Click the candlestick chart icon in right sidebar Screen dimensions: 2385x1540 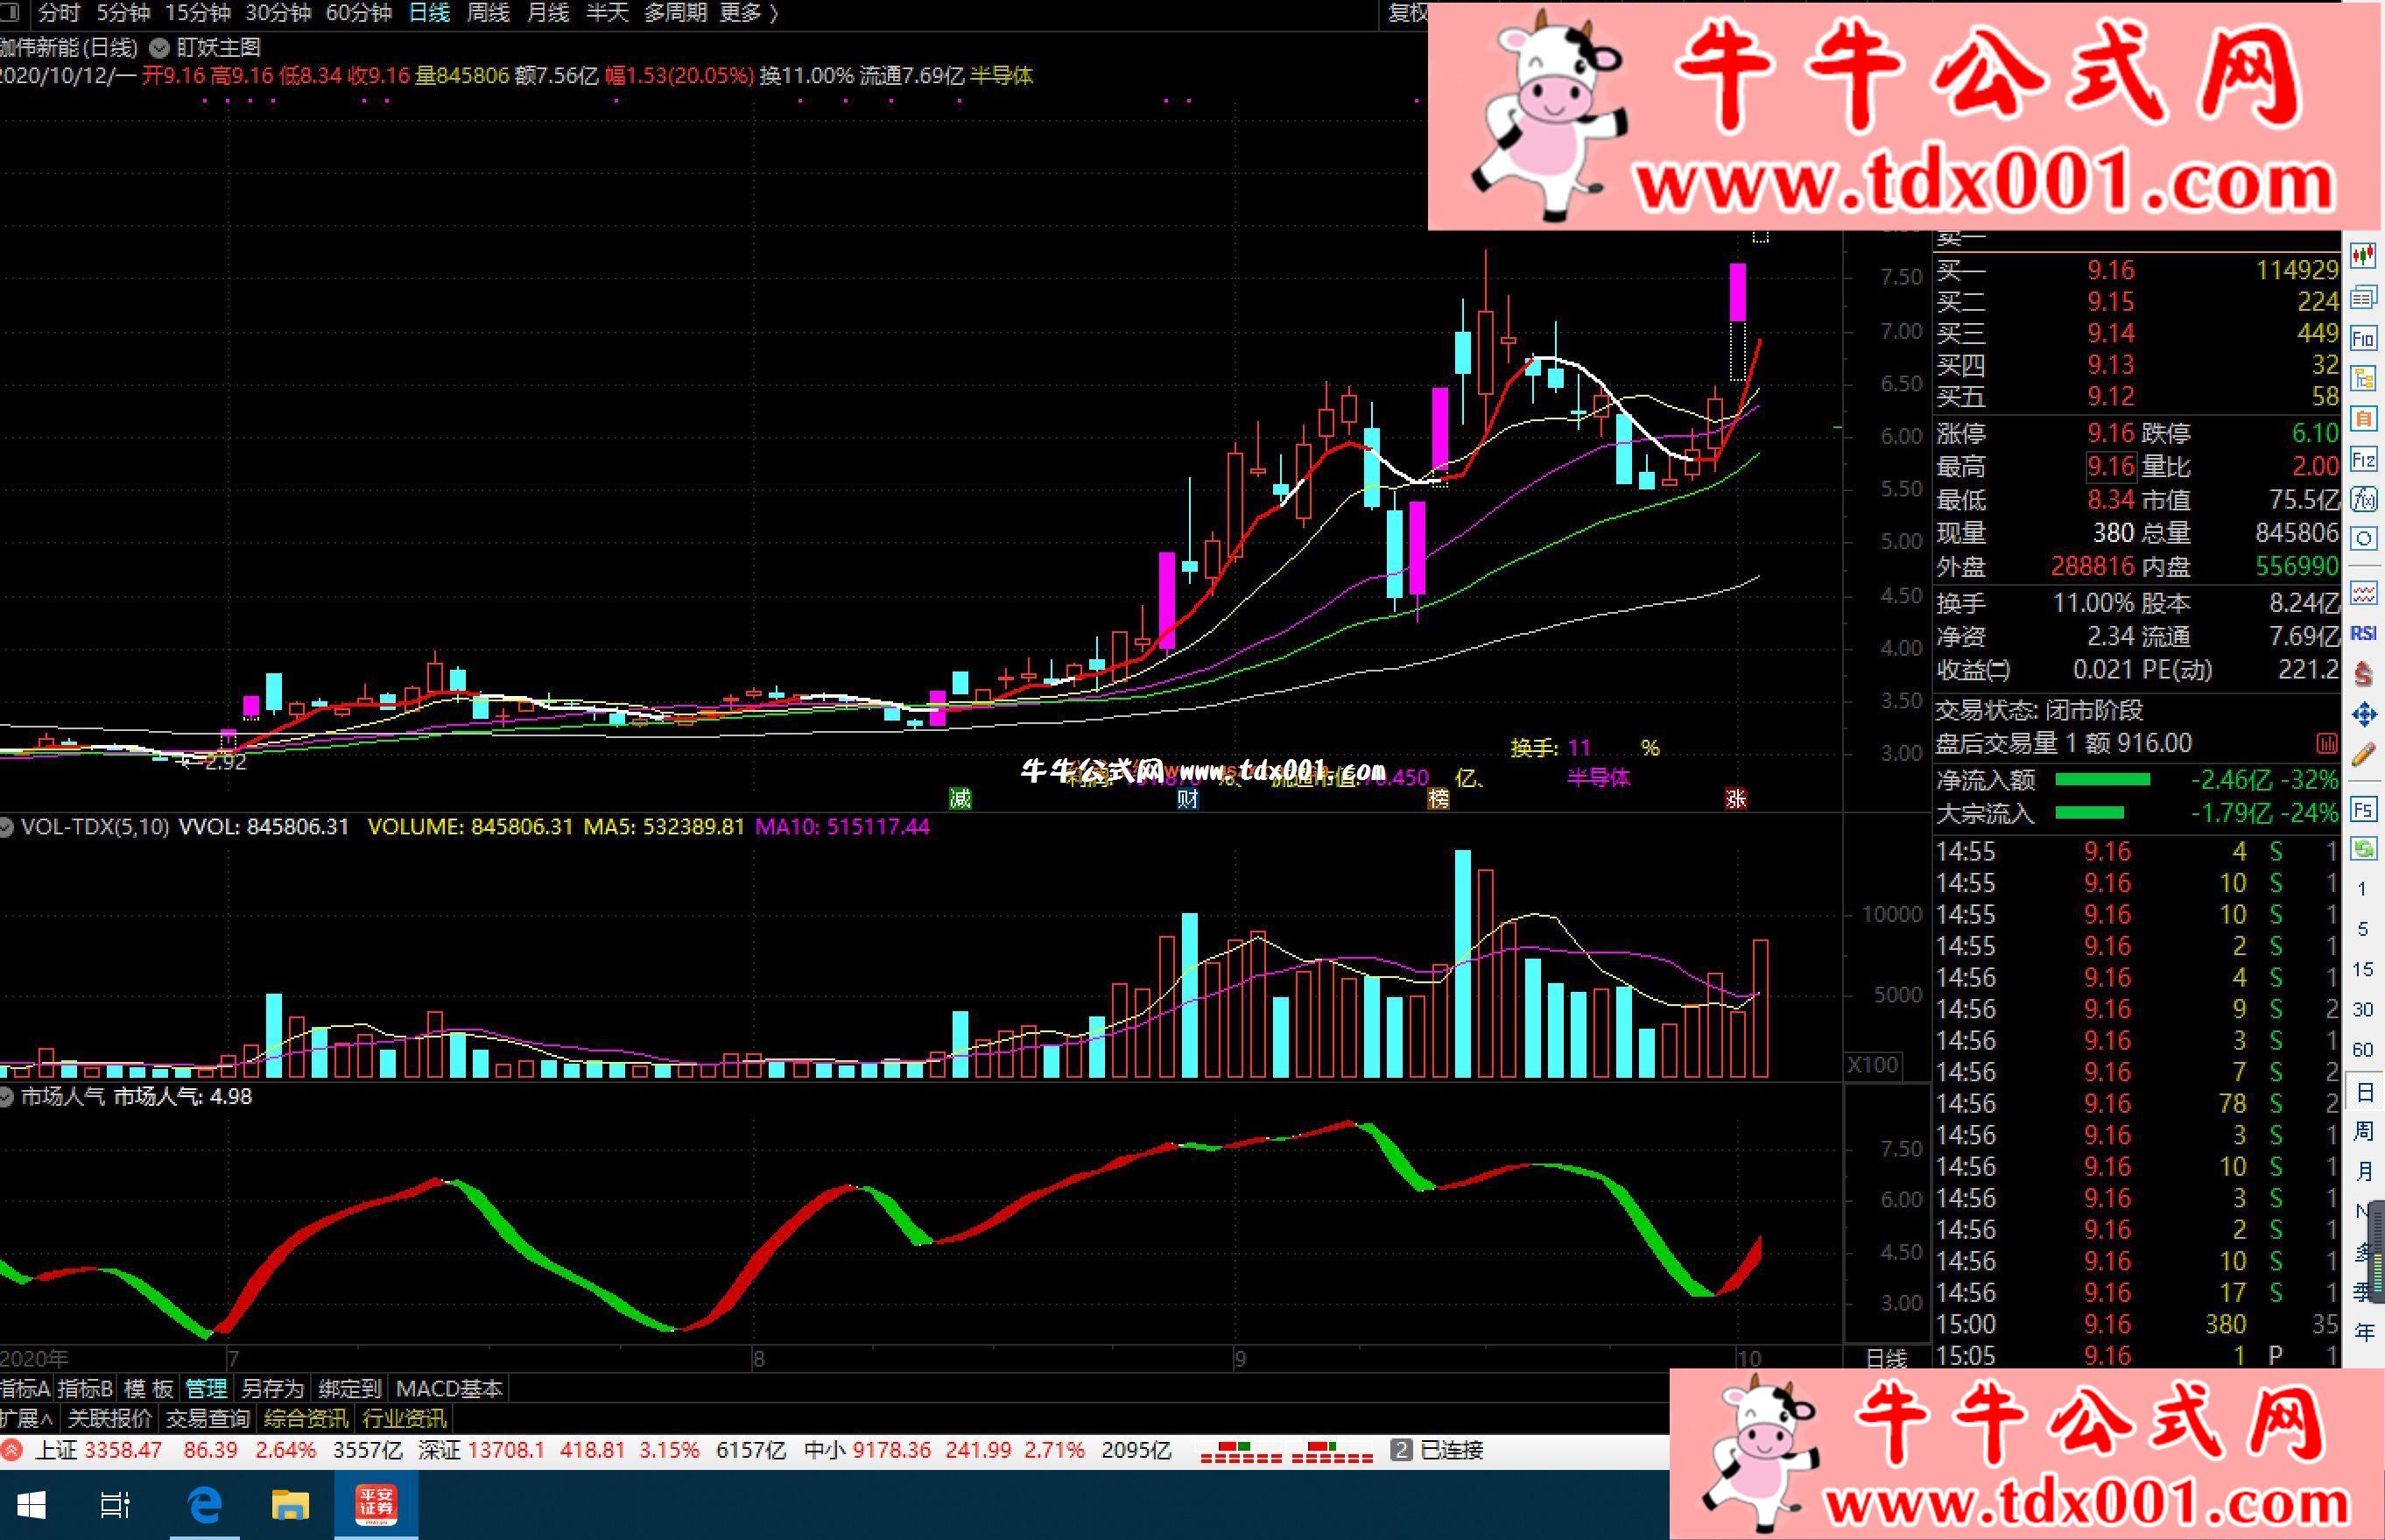(2363, 256)
